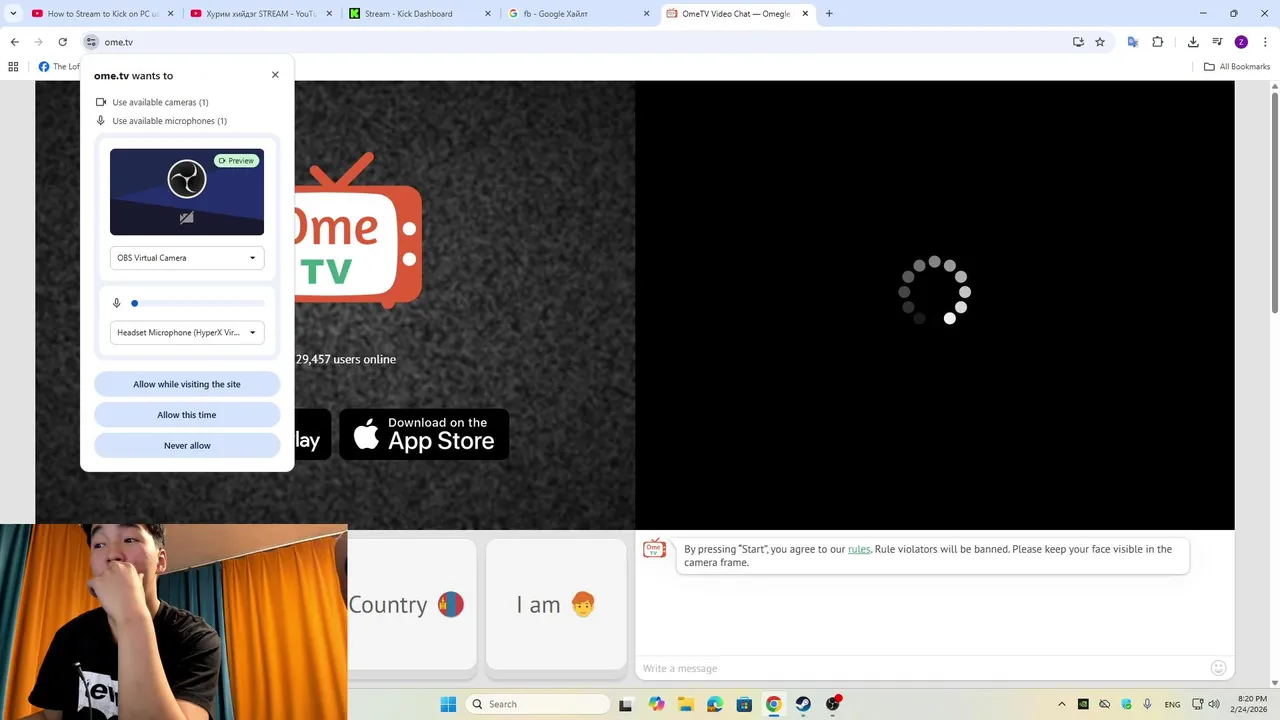Screen dimensions: 1280x720
Task: Click the site information icon in address bar
Action: coord(91,42)
